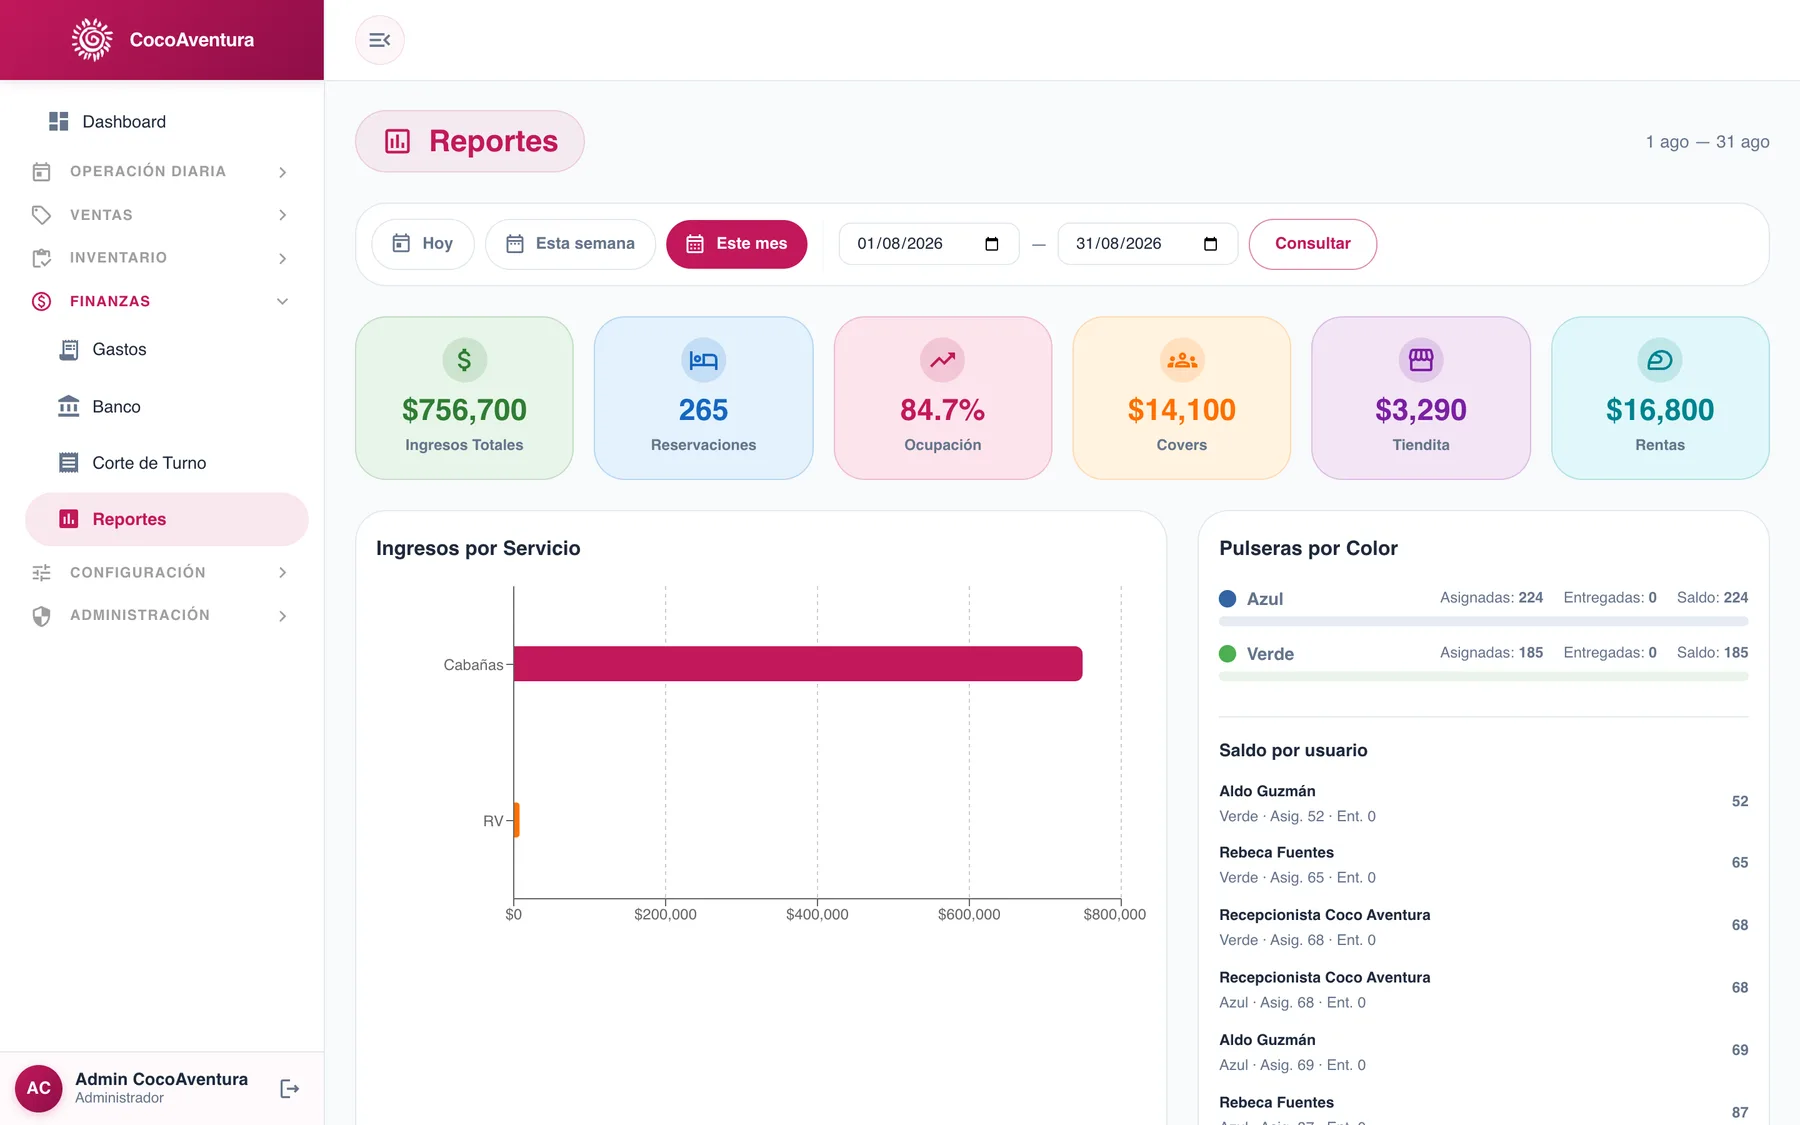Filter reports by Esta semana

coord(570,244)
